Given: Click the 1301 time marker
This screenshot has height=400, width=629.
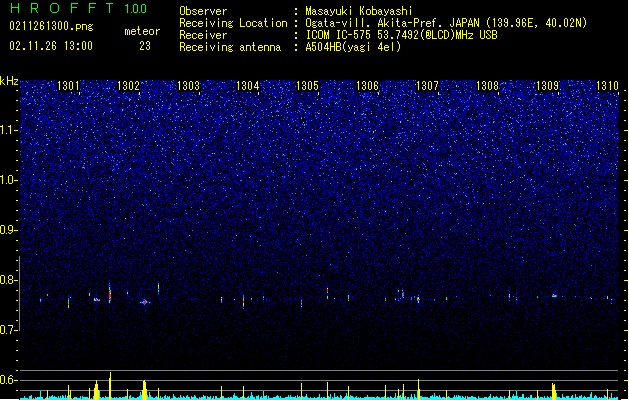Looking at the screenshot, I should pyautogui.click(x=68, y=86).
